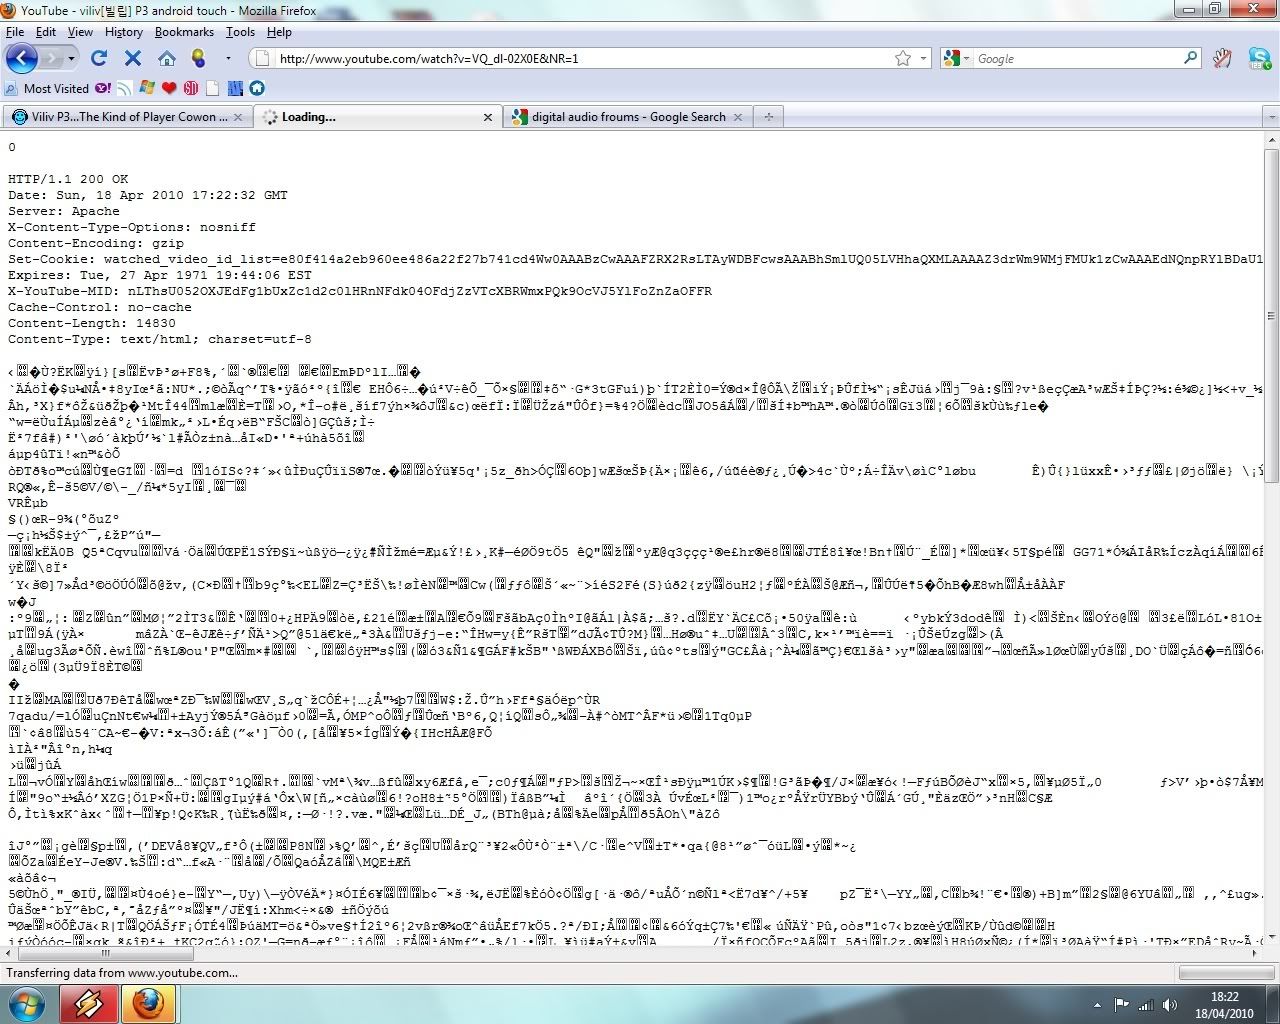Click the vertical scrollbar down arrow
Screen dimensions: 1280x1024
pos(1271,938)
